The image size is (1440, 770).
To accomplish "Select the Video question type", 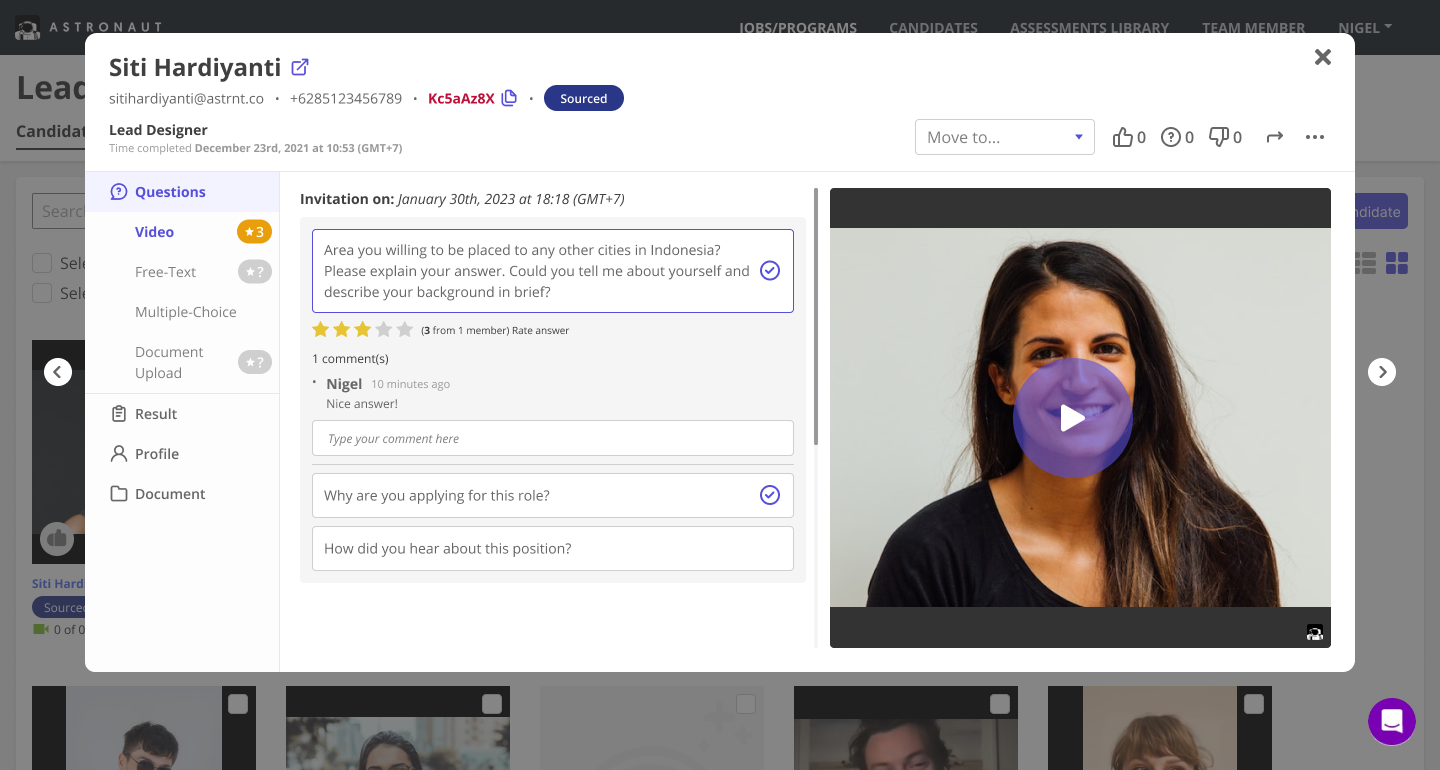I will 155,232.
